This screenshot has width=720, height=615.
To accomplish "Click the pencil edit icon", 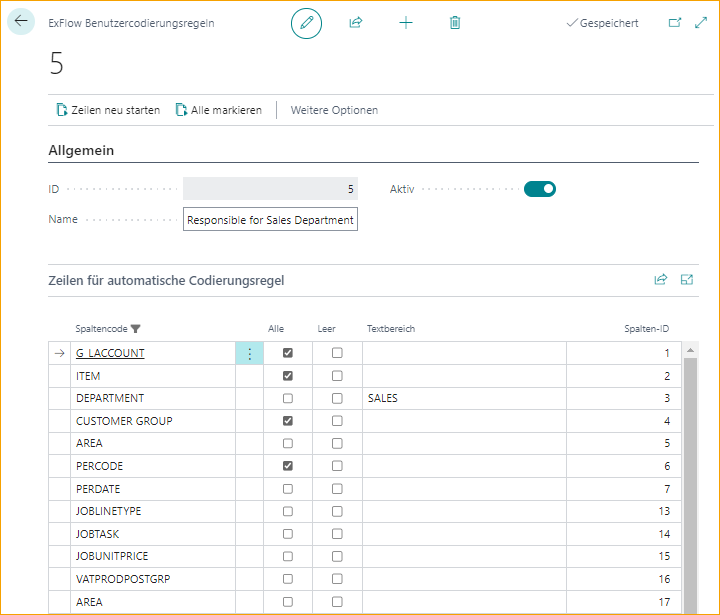I will (307, 22).
